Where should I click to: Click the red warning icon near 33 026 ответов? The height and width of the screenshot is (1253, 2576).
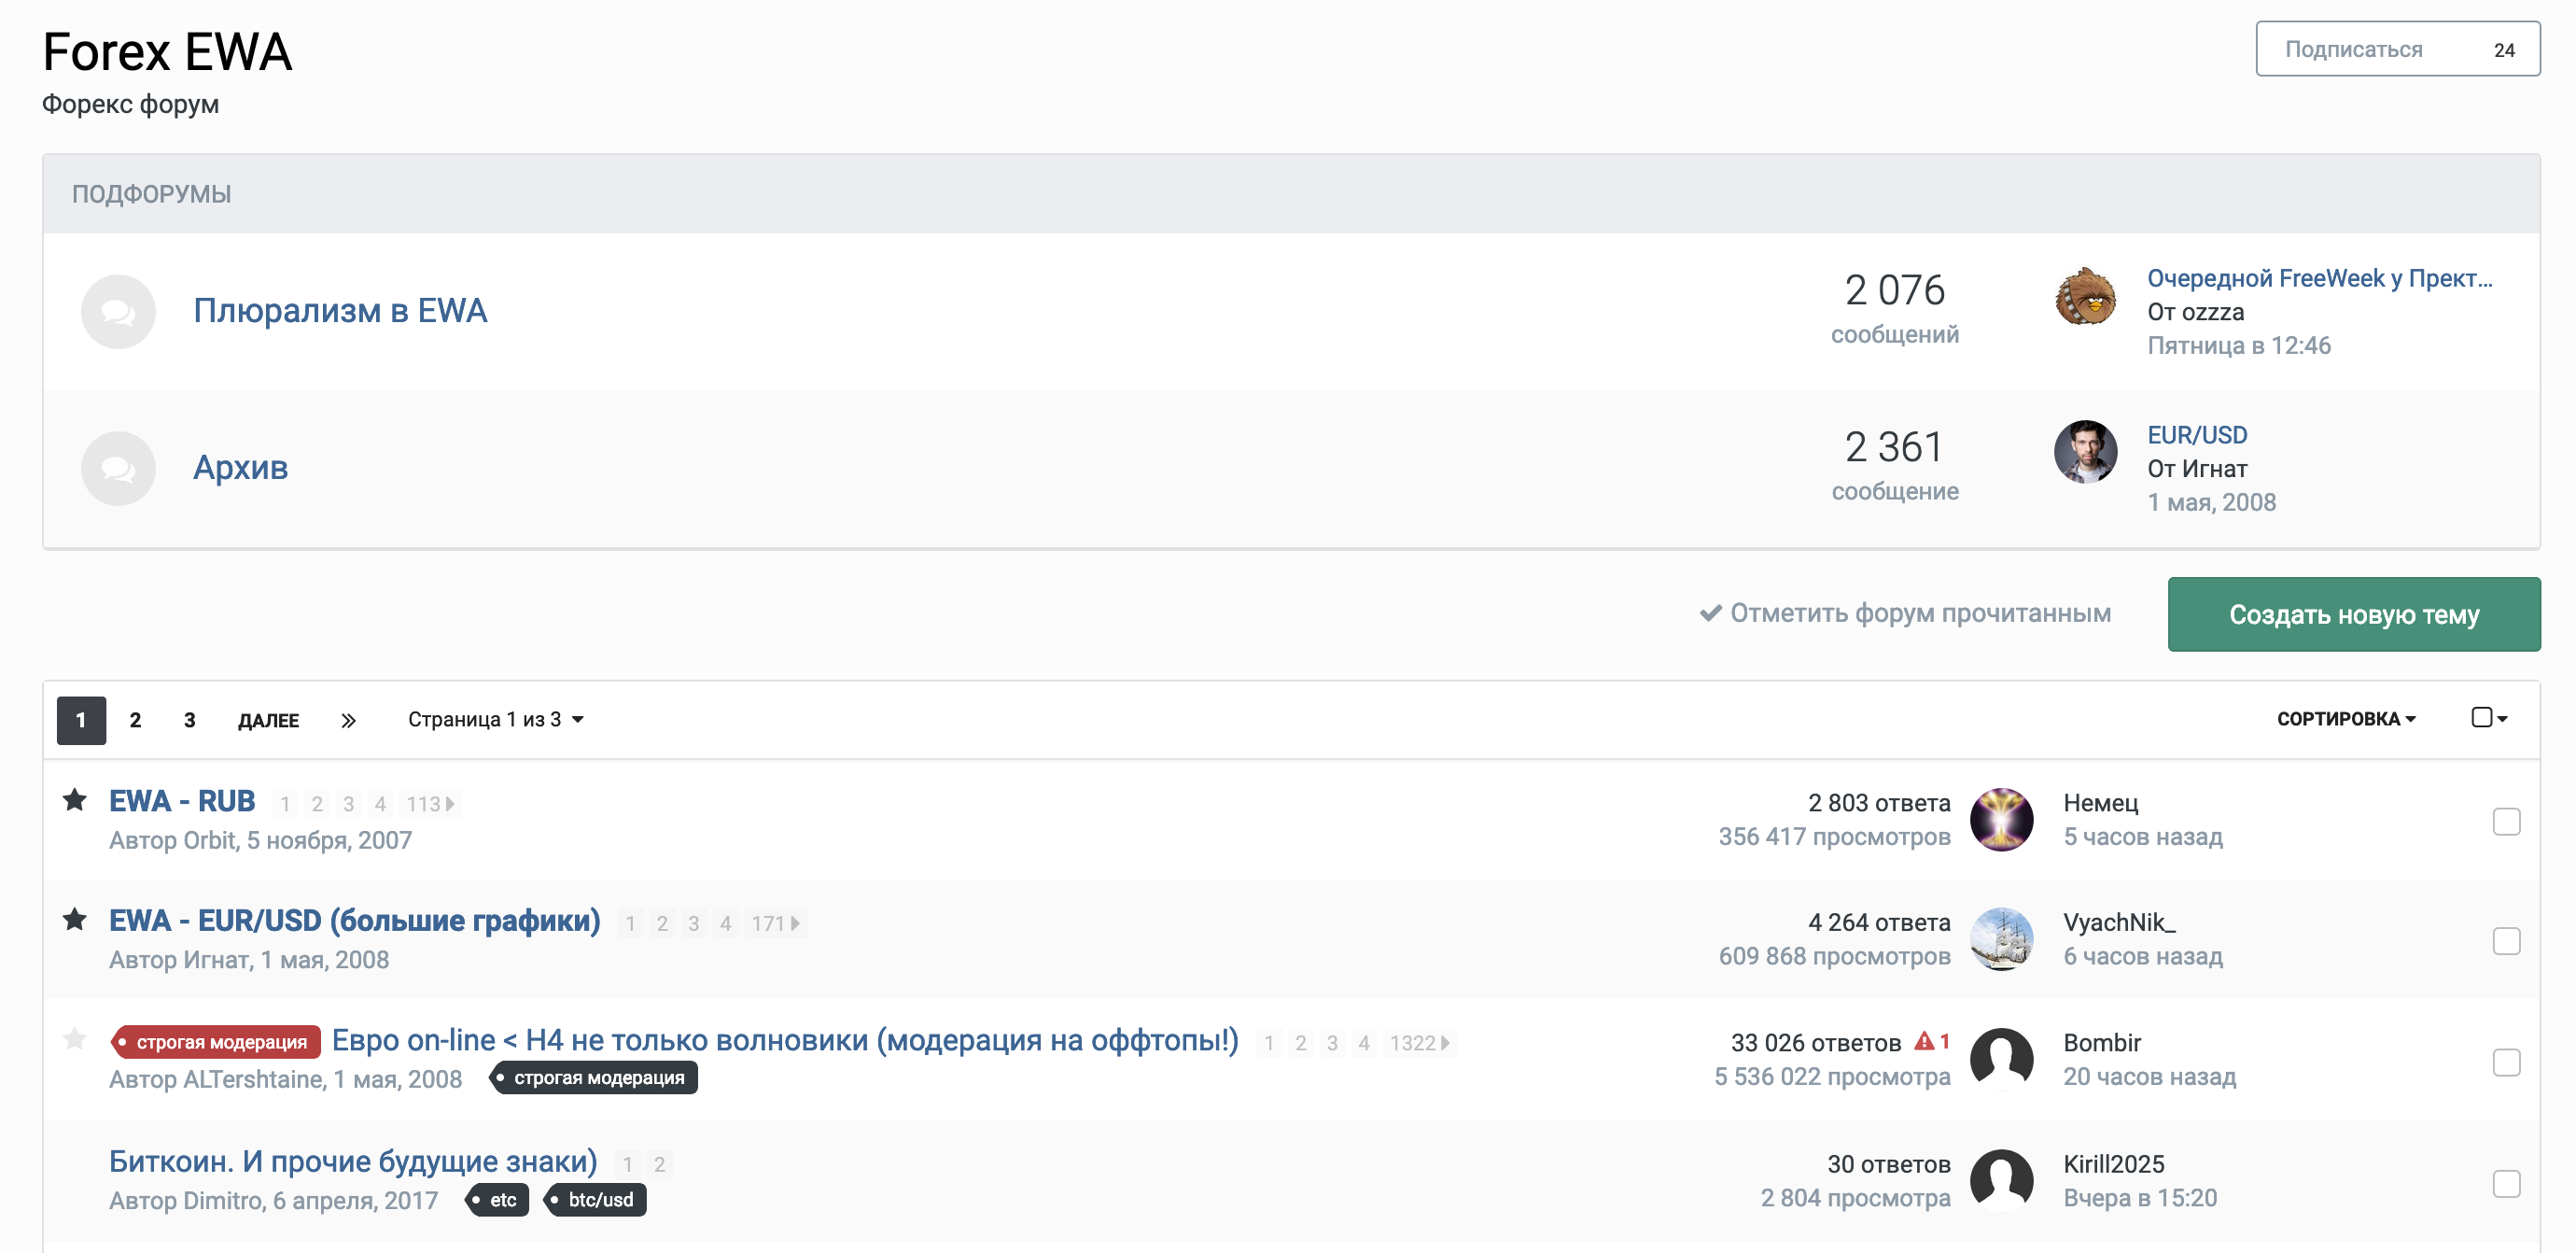(1924, 1041)
